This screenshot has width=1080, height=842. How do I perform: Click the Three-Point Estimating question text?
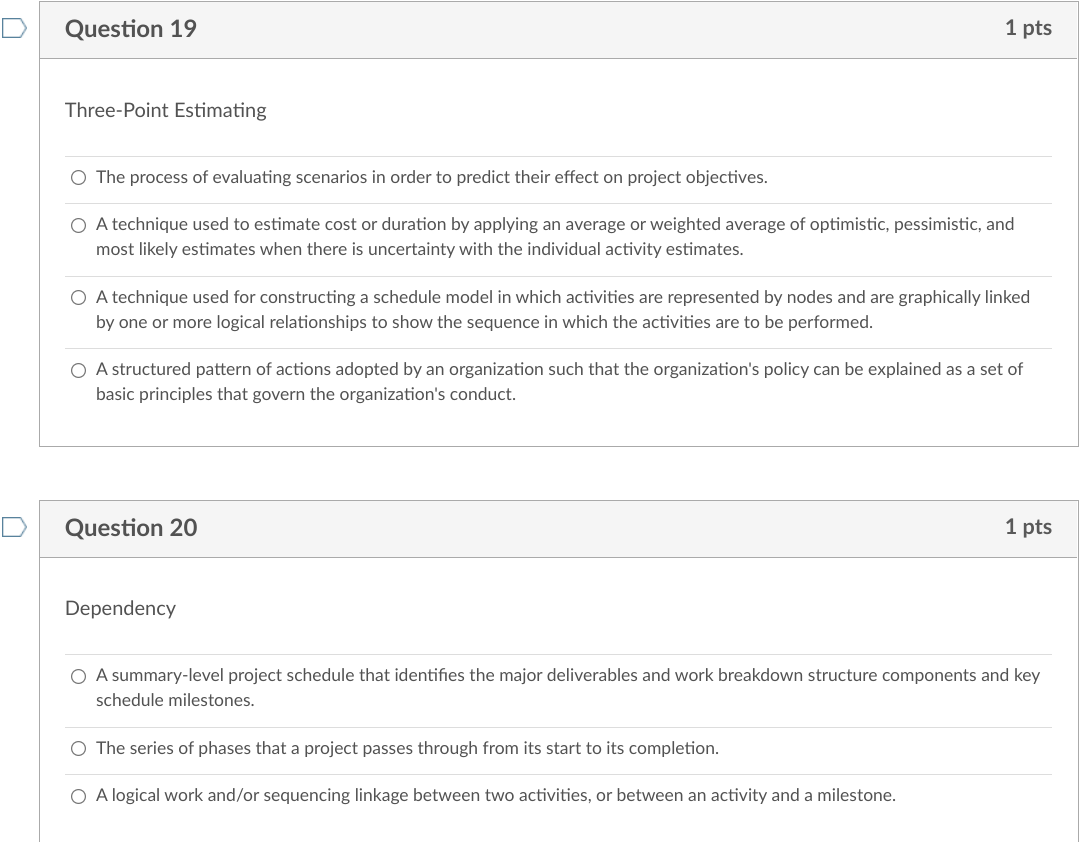tap(166, 110)
